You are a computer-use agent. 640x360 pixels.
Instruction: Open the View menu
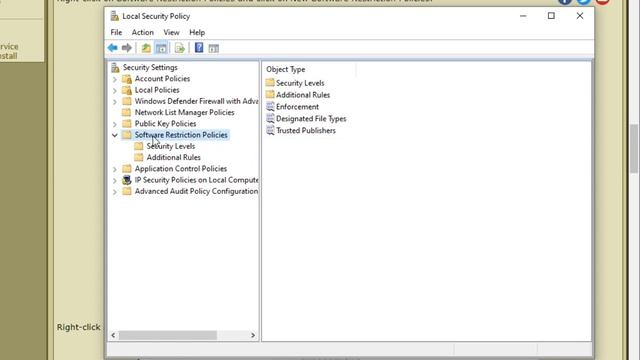171,32
